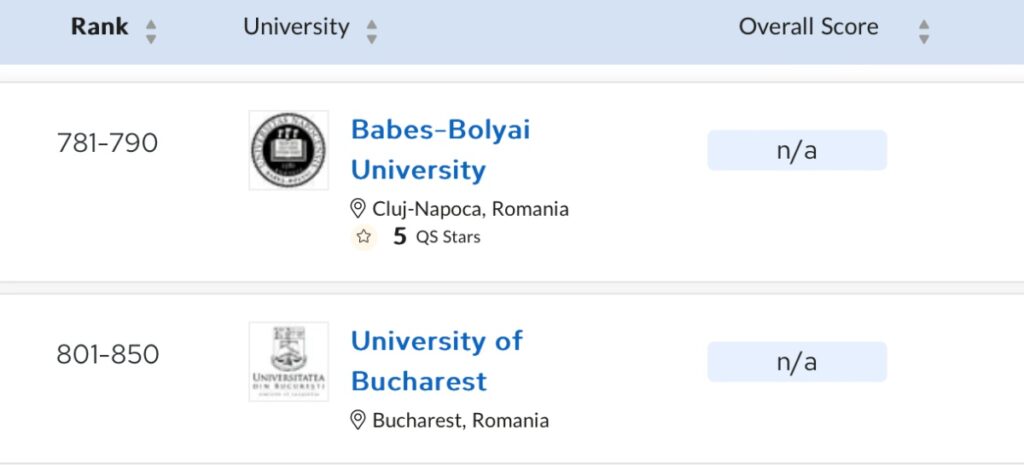Sort Overall Score ascending with up arrow

924,22
